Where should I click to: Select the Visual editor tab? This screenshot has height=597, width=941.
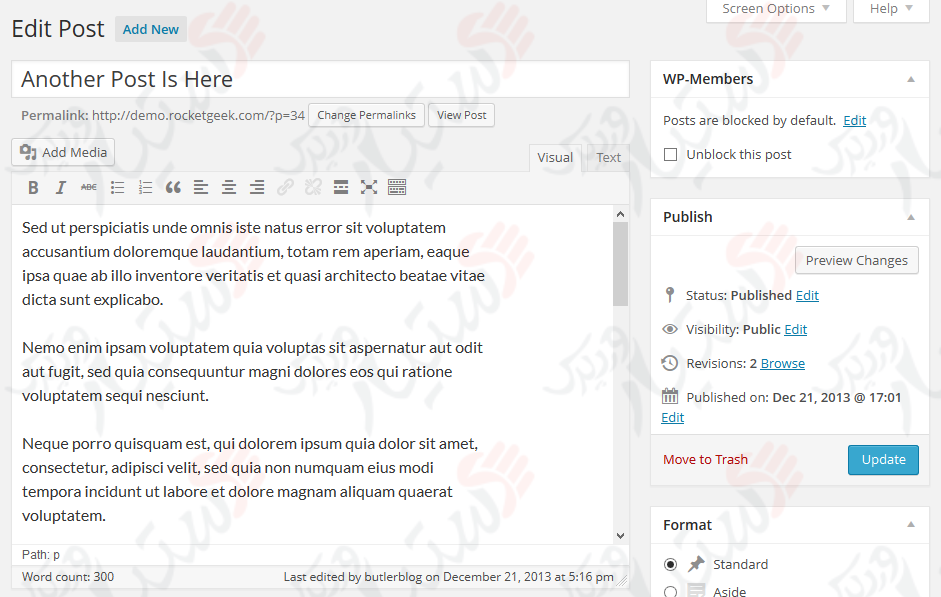555,157
